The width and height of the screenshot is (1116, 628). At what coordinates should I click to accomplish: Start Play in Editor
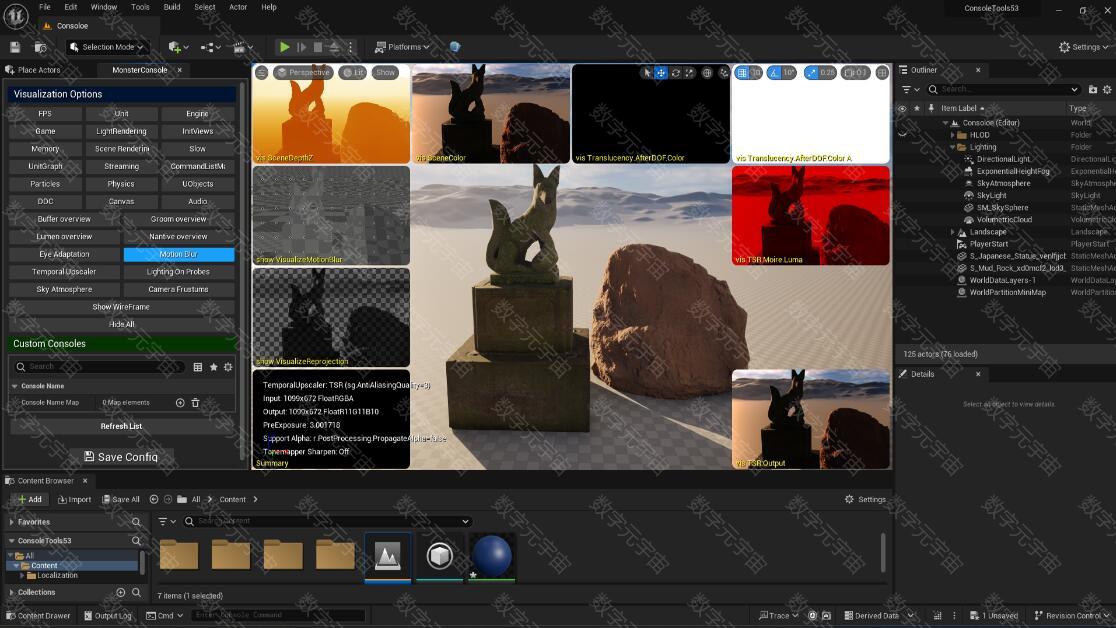pos(284,47)
